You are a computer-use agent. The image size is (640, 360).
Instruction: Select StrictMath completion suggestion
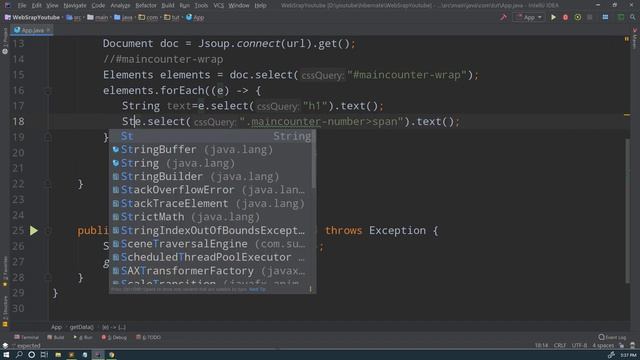coord(212,217)
